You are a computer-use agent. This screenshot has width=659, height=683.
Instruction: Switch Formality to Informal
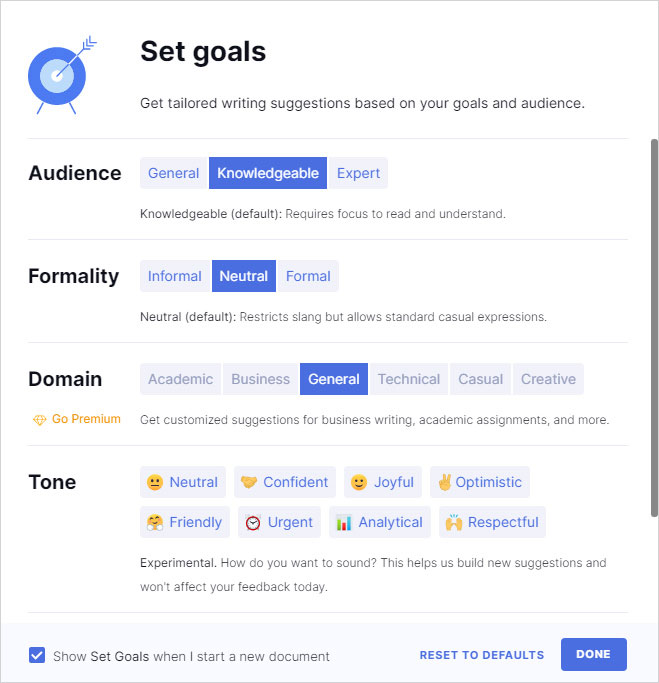pos(175,276)
